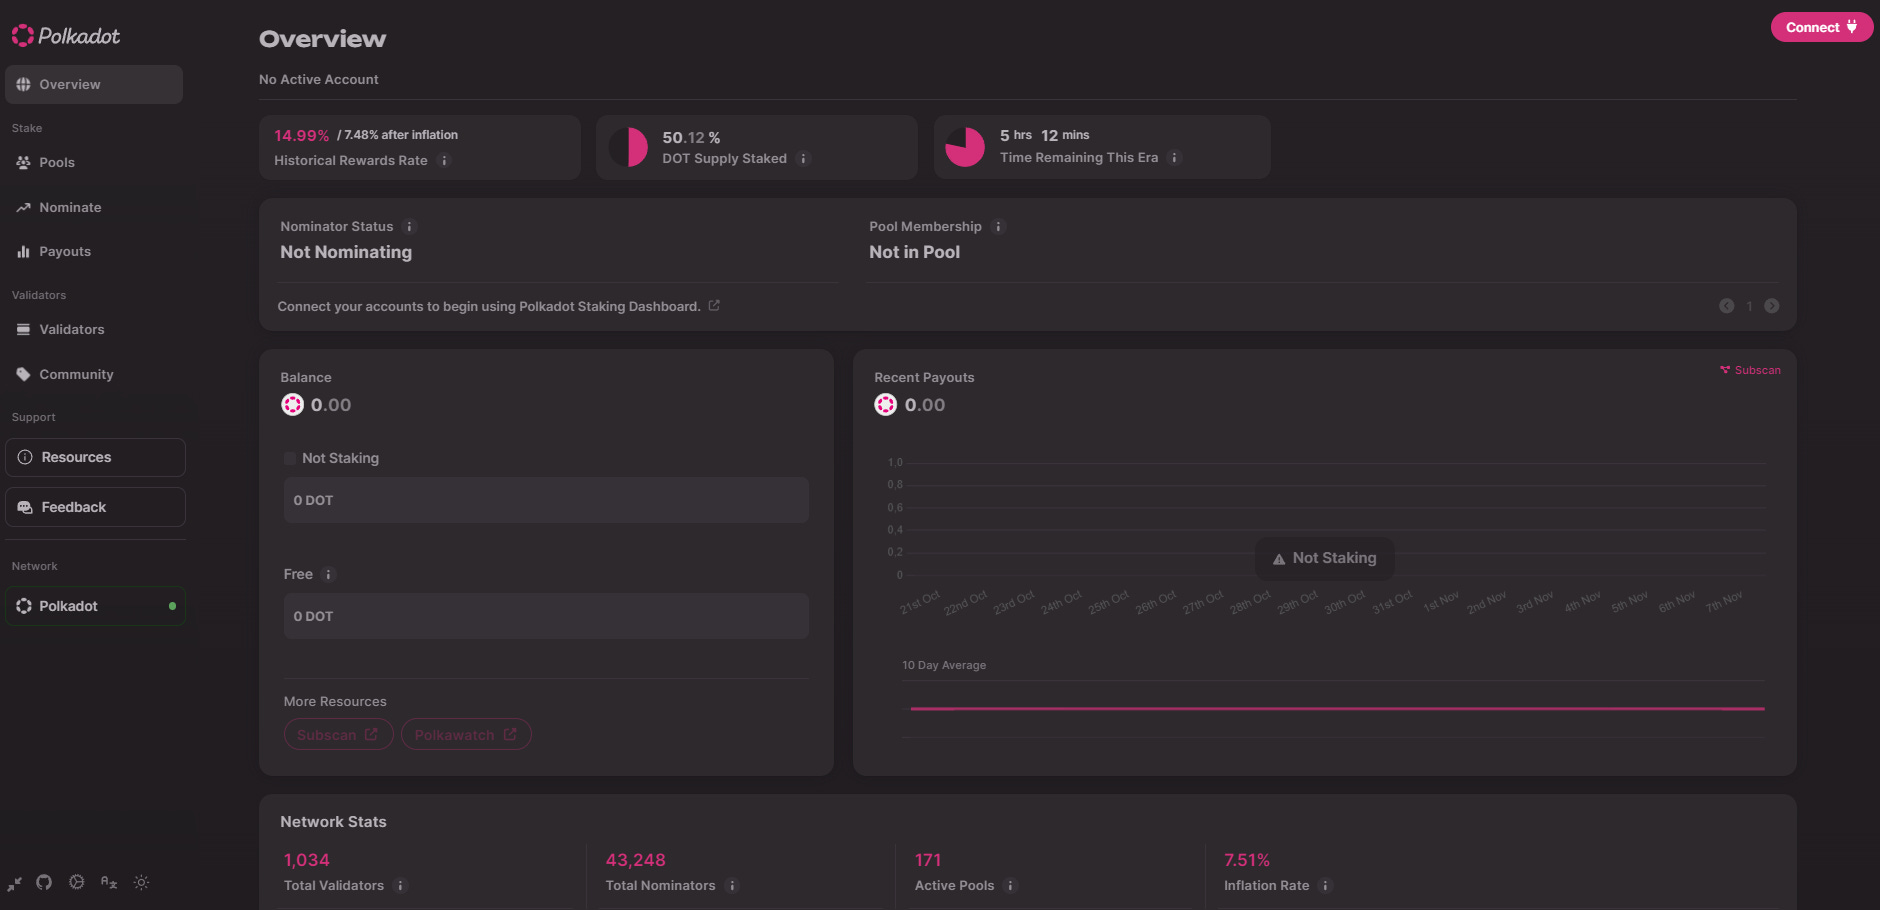Click the Not in Pool status text

point(915,253)
